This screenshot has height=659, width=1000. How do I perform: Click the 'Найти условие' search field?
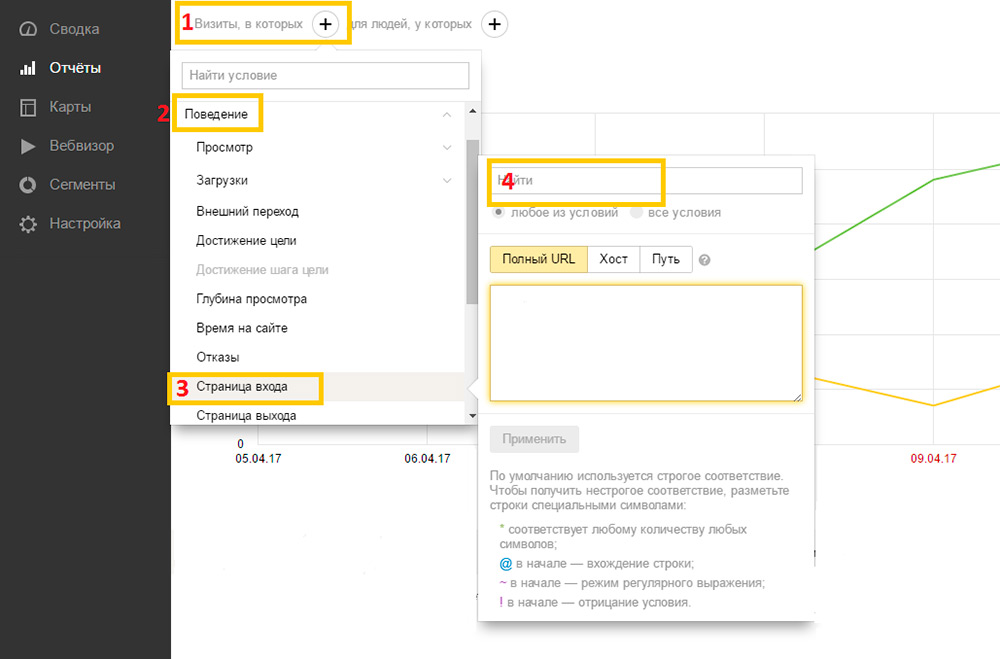pos(325,75)
